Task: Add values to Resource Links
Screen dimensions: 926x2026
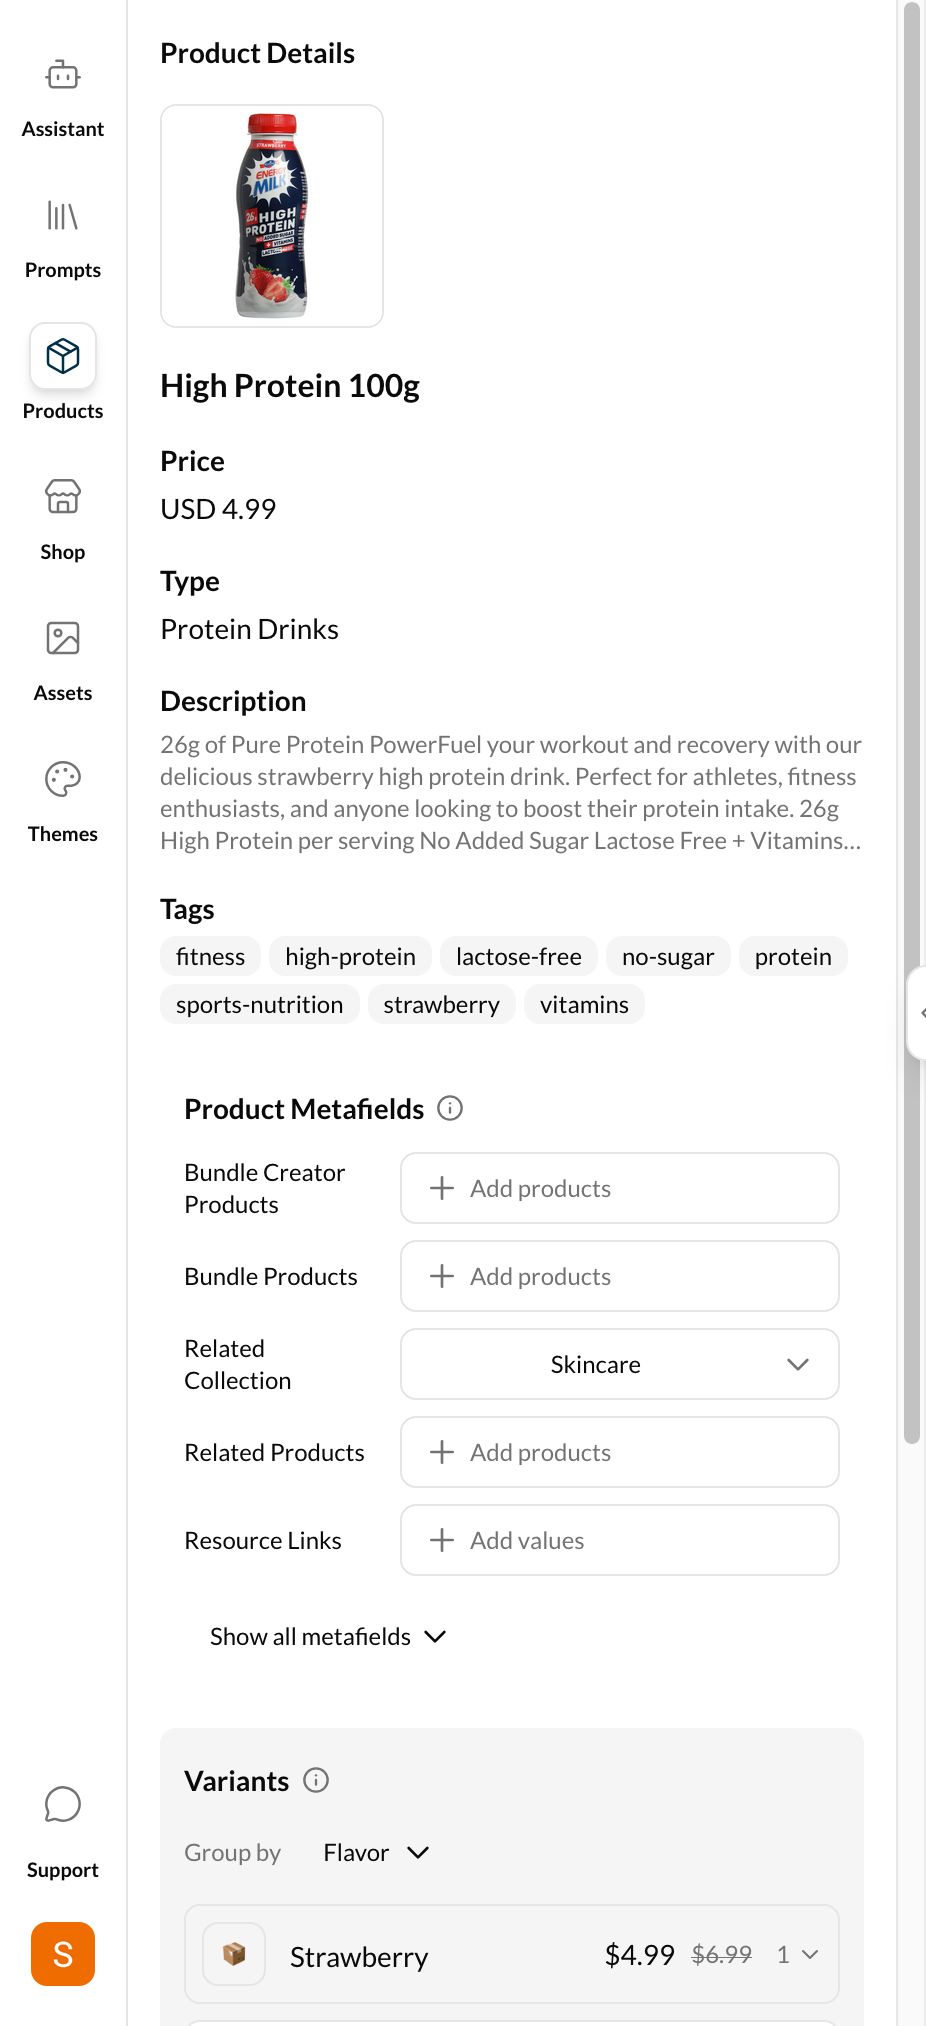Action: [618, 1540]
